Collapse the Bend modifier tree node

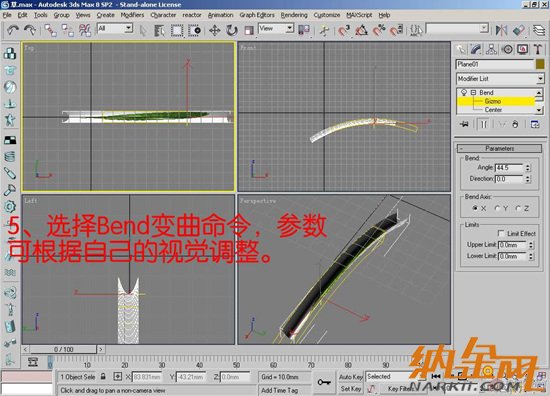pos(473,93)
